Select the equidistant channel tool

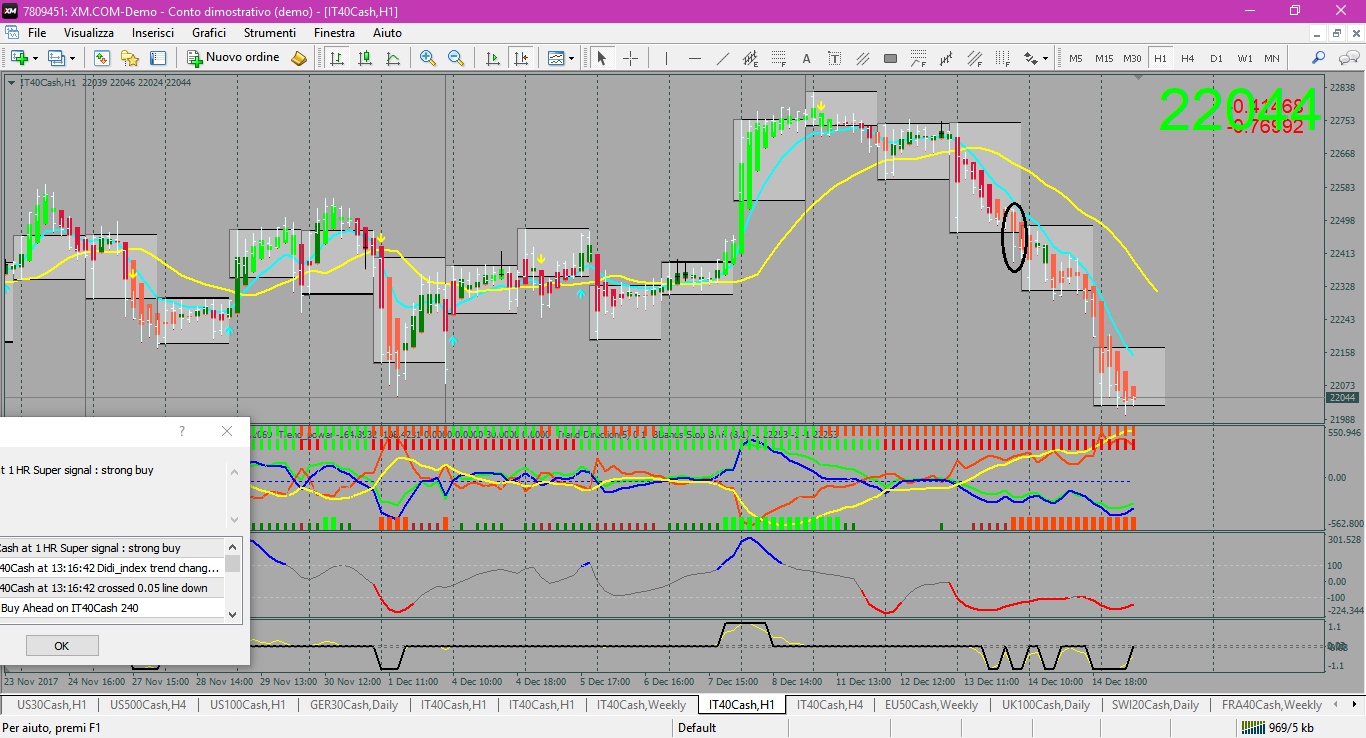(x=751, y=58)
